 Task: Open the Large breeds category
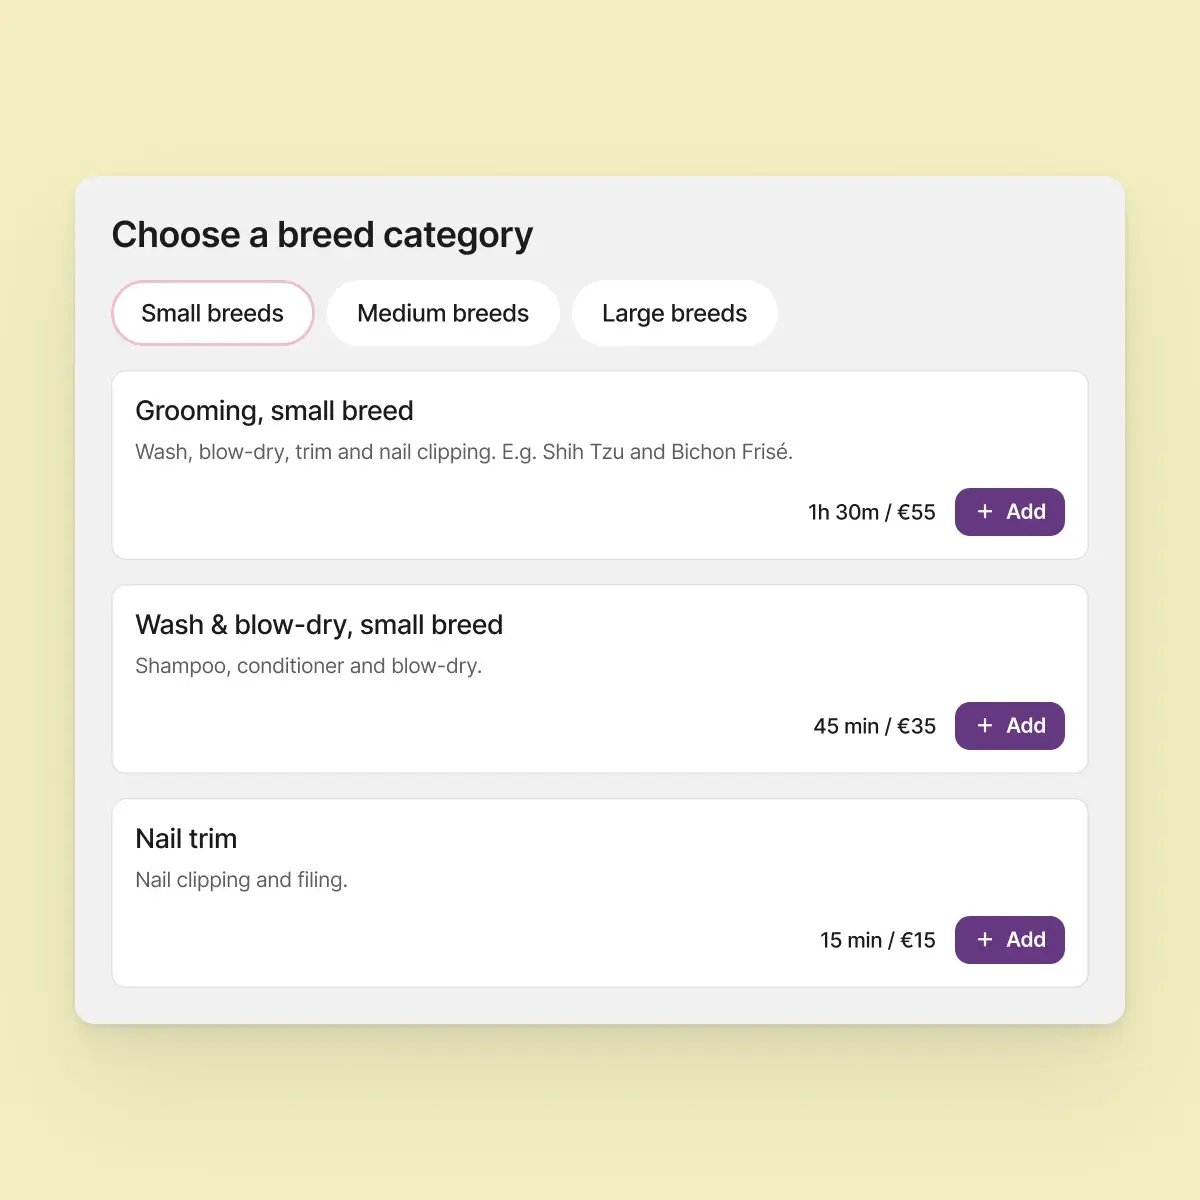pyautogui.click(x=675, y=313)
